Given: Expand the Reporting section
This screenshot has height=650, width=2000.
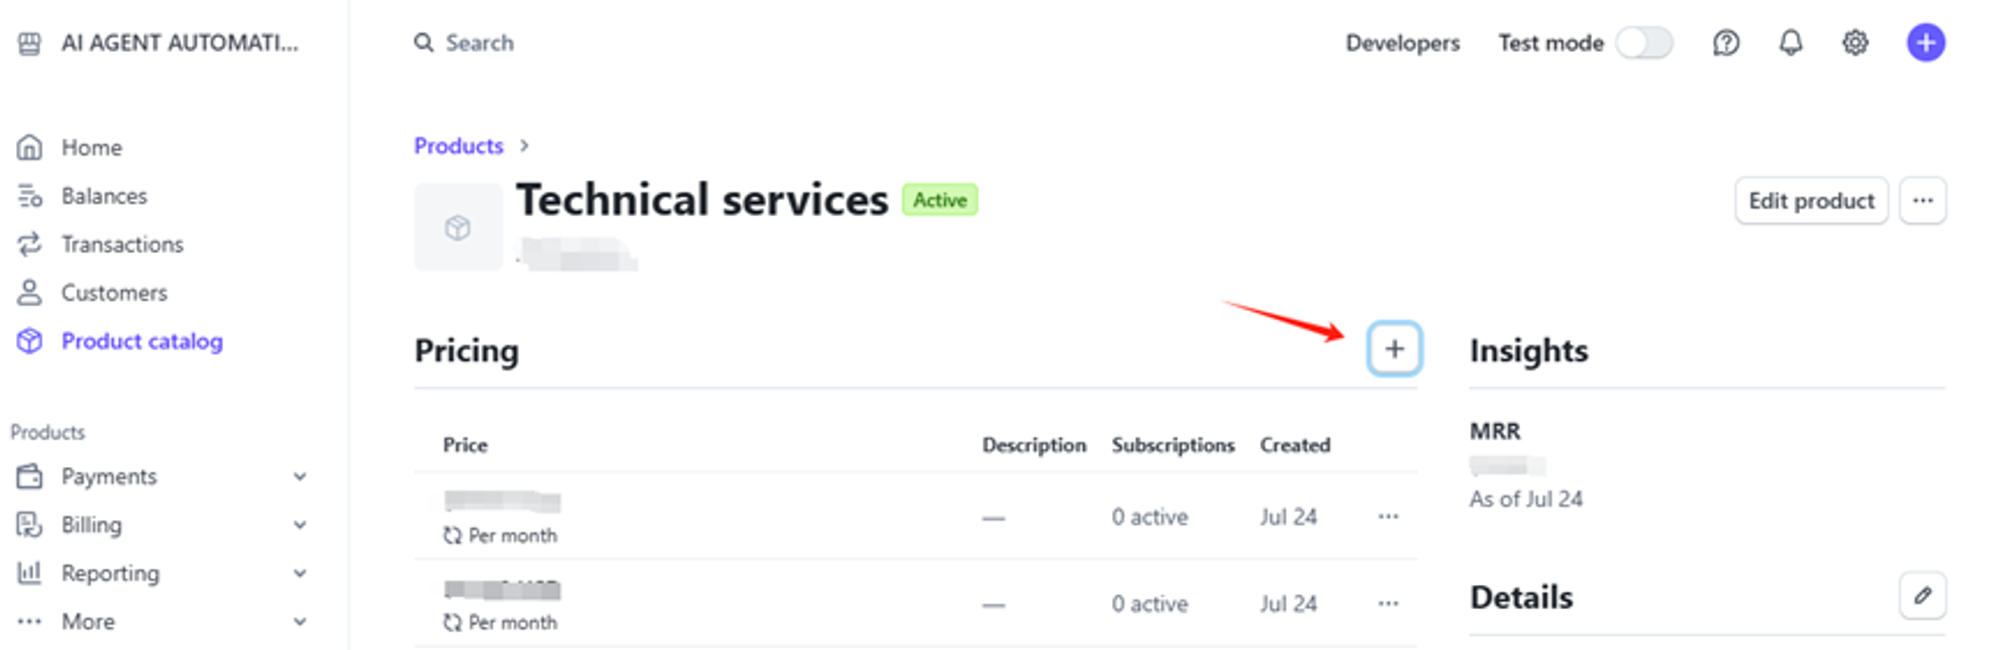Looking at the screenshot, I should (299, 573).
